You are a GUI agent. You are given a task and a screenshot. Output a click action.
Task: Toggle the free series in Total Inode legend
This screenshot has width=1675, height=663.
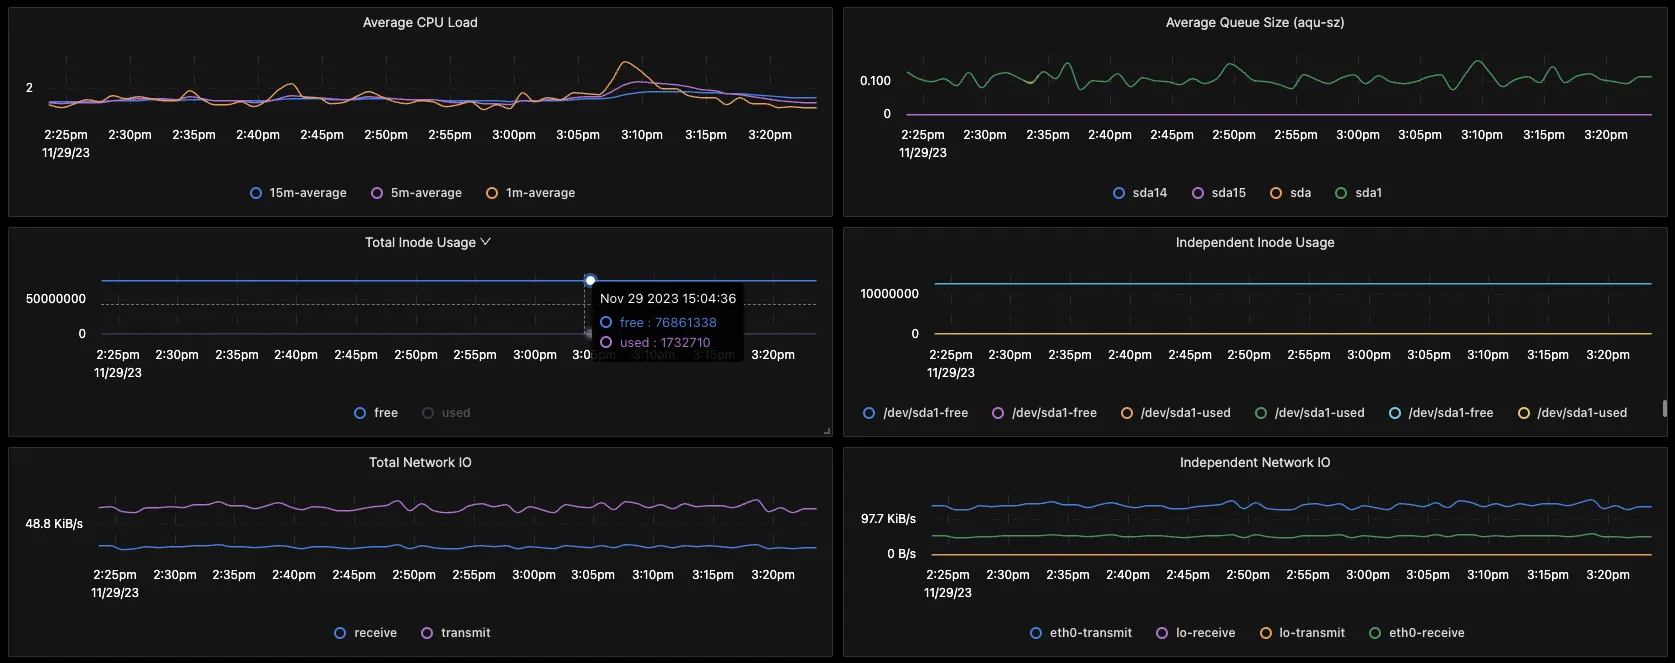pos(376,413)
